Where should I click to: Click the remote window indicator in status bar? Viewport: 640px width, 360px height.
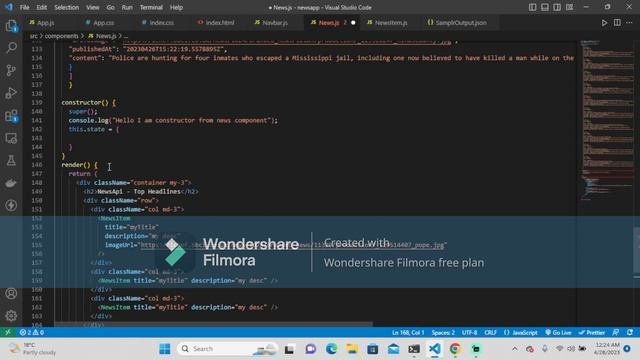(8, 332)
